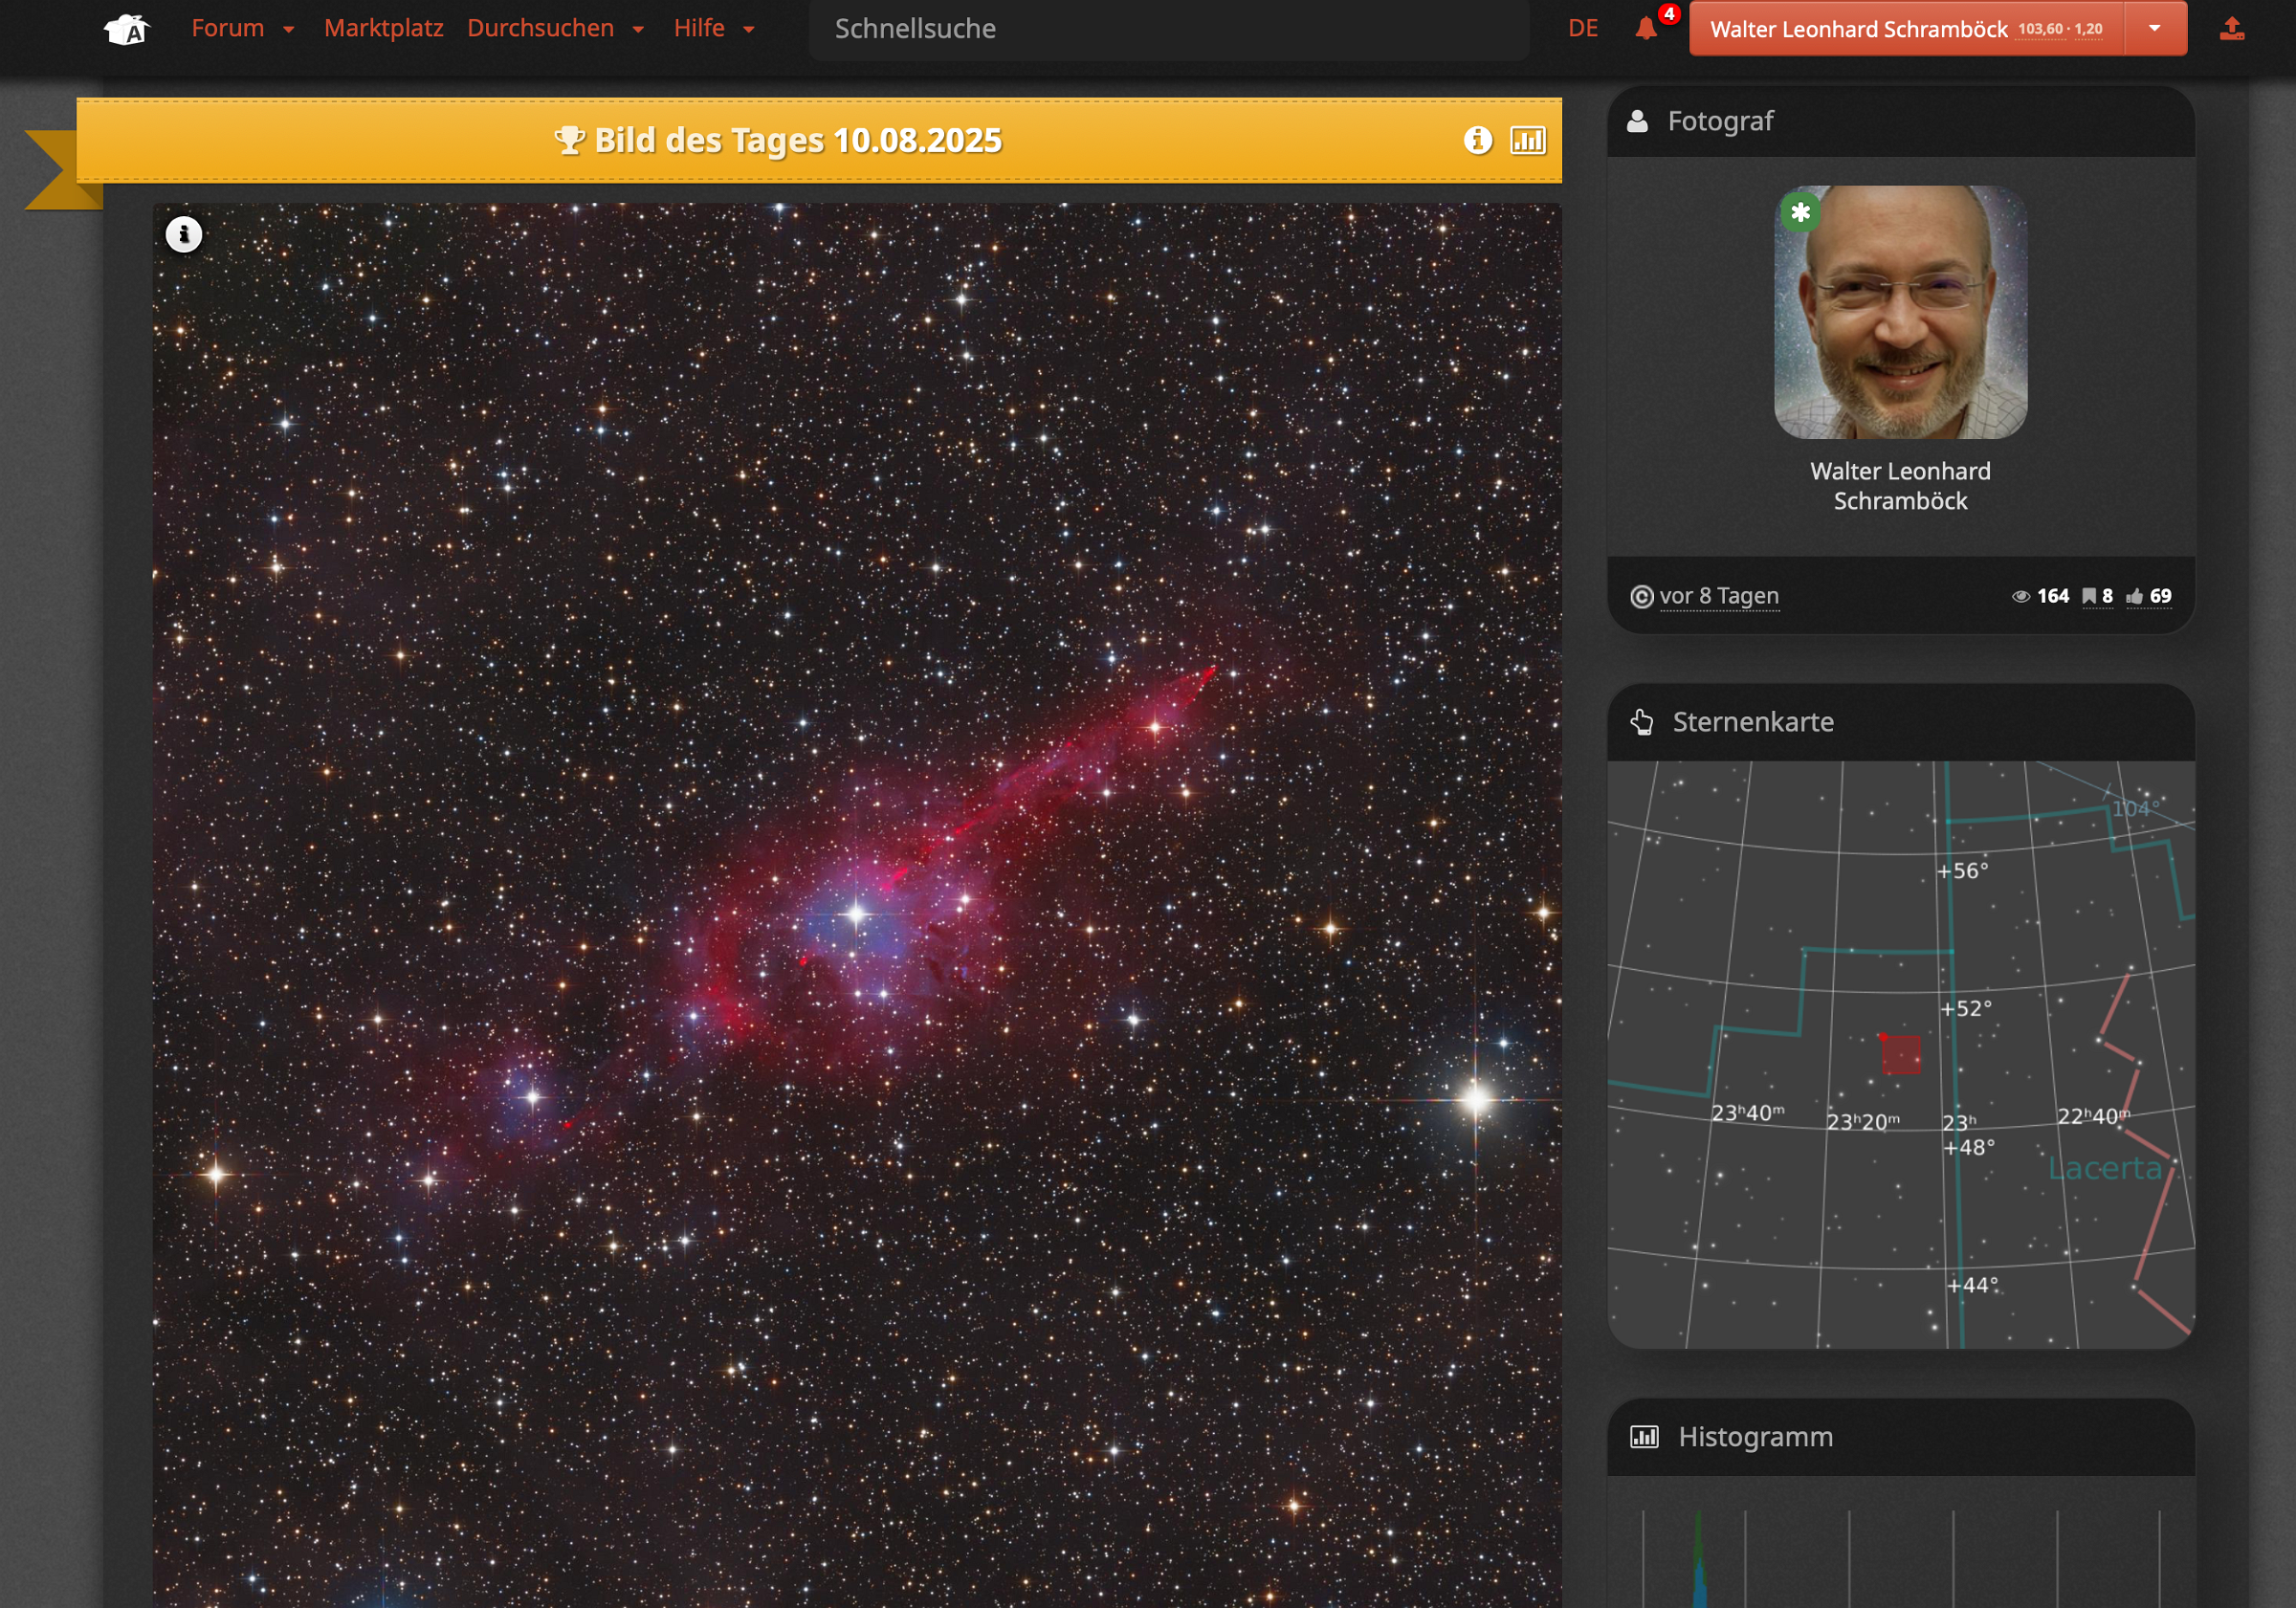Click the green star badge on the avatar
2296x1608 pixels.
1800,212
